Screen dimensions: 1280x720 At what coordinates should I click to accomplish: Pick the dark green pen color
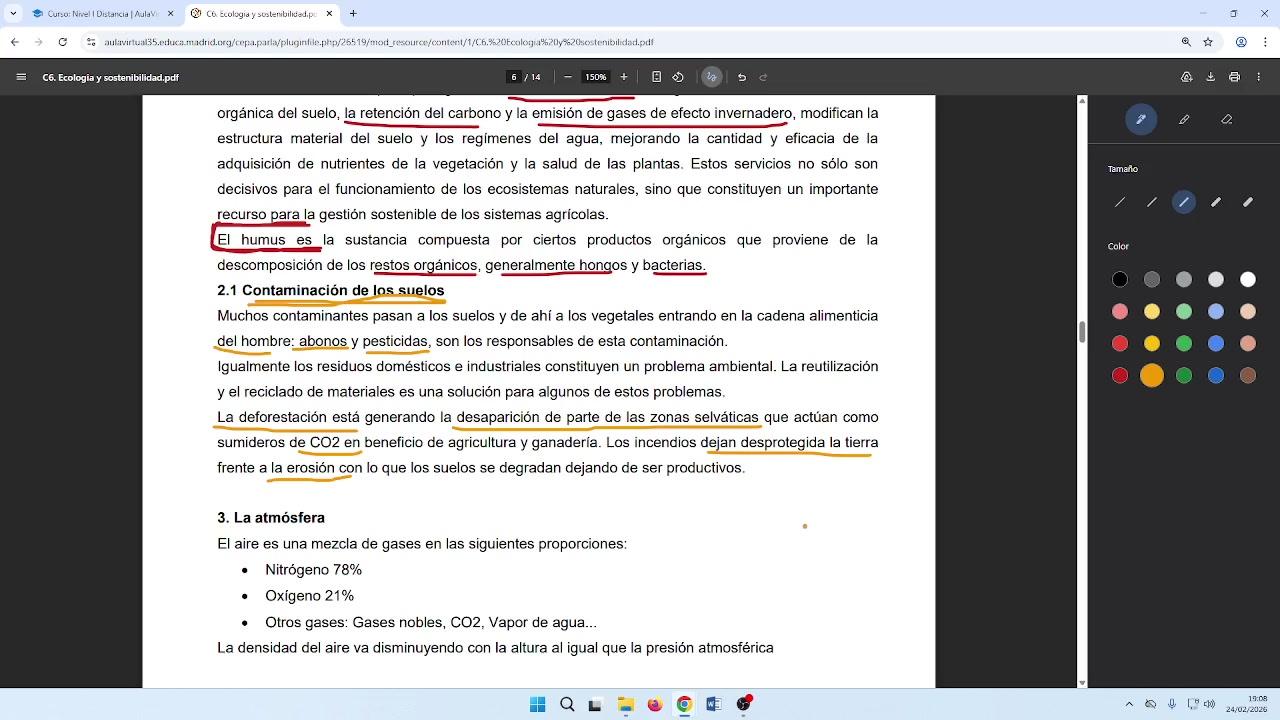tap(1184, 376)
